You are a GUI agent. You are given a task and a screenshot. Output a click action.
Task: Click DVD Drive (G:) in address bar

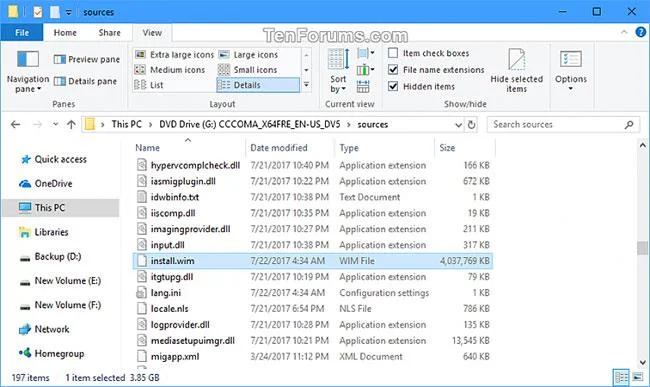[250, 124]
